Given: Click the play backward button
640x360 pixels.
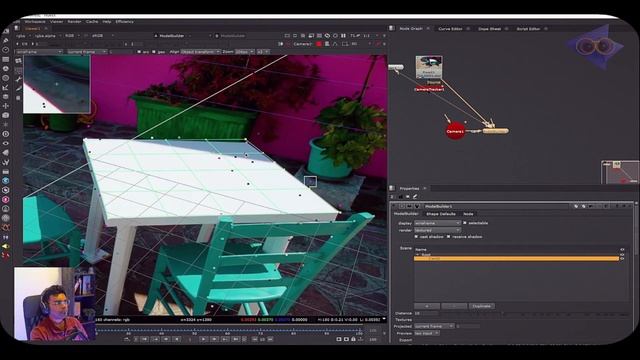Looking at the screenshot, I should pyautogui.click(x=177, y=339).
